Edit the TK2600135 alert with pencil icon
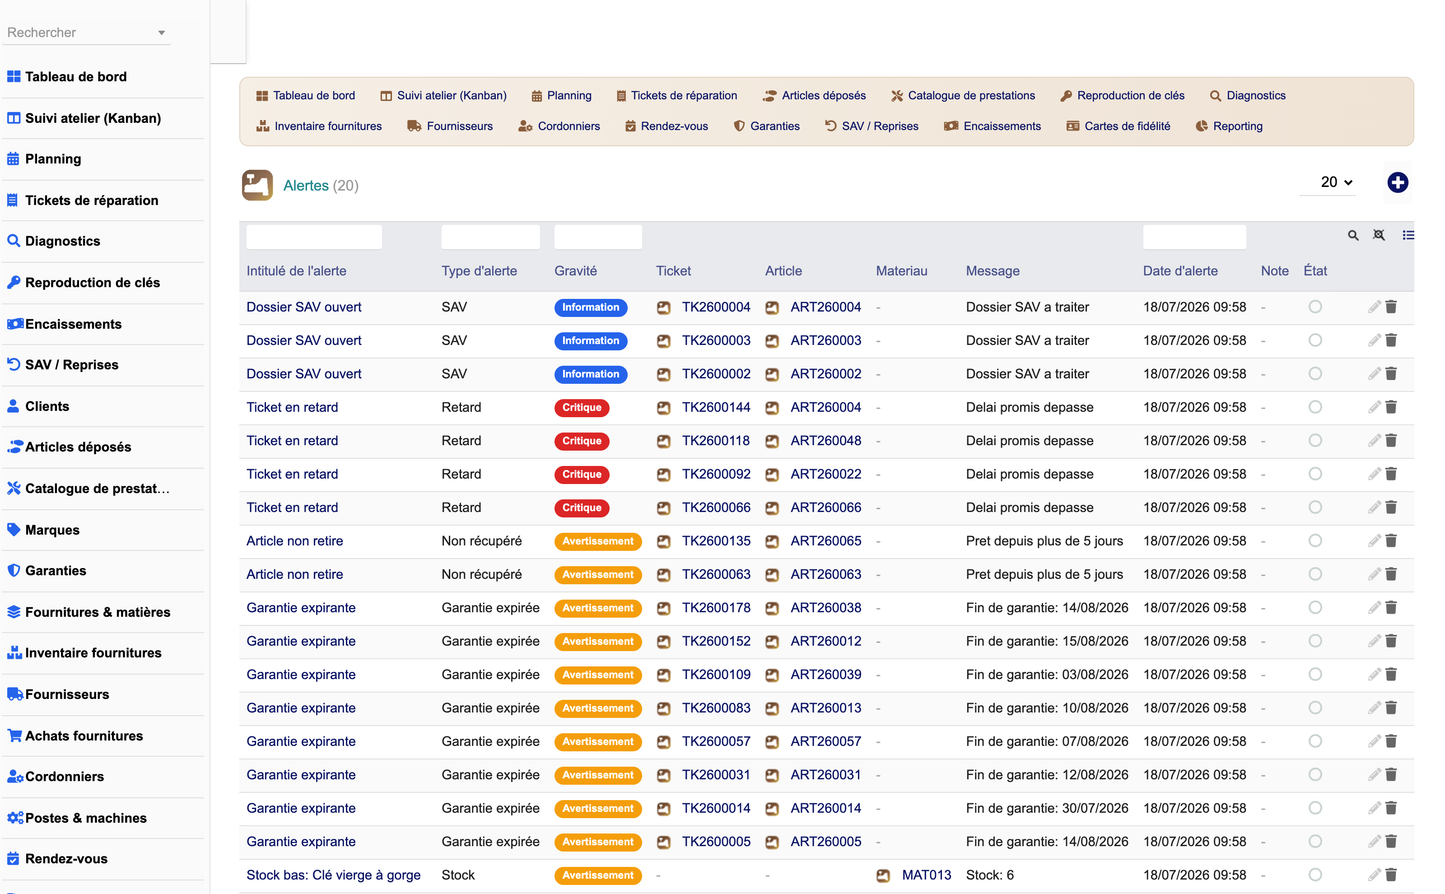Screen dimensions: 1445x894 1374,541
